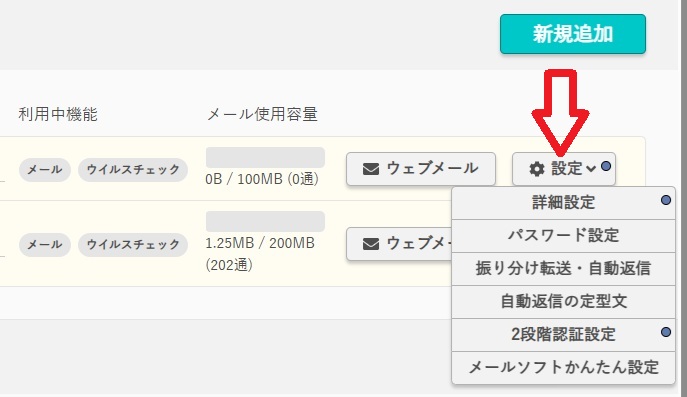Click the blue dot beside 2段階認証設定
The width and height of the screenshot is (687, 397).
click(x=666, y=332)
